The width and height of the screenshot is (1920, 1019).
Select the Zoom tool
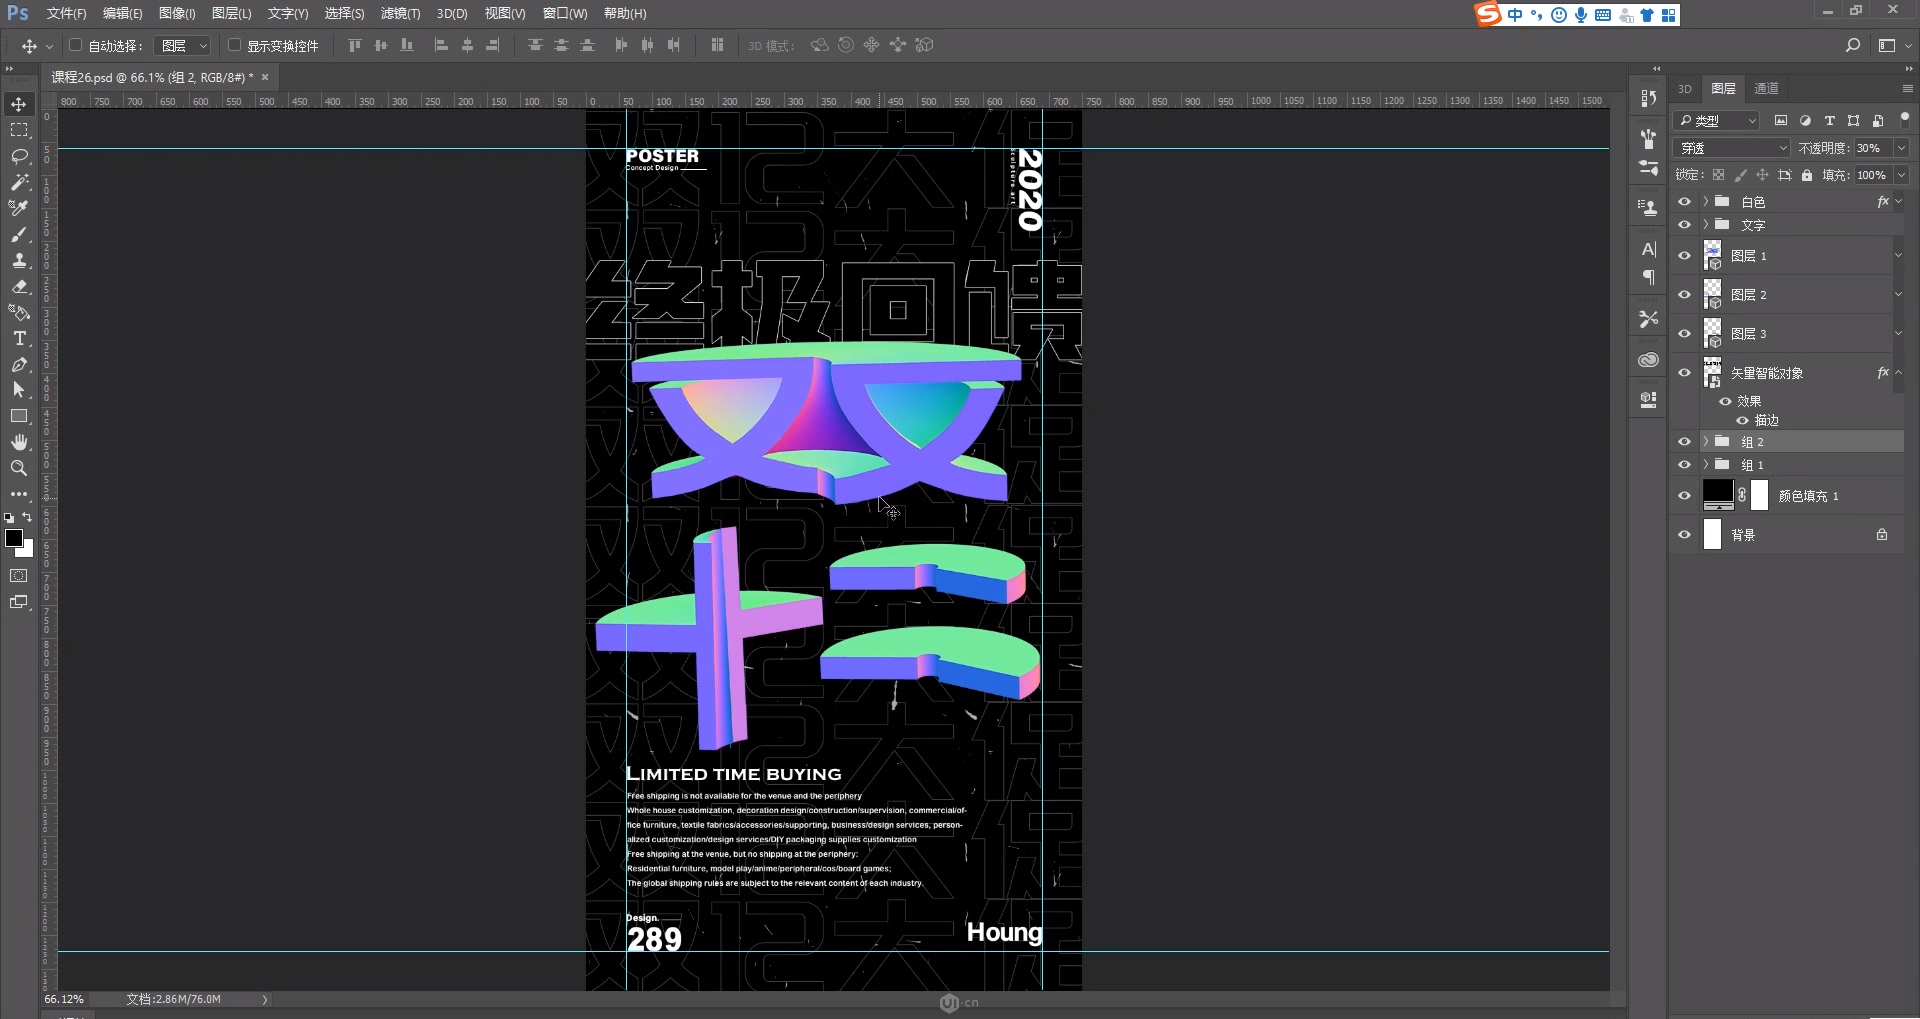pyautogui.click(x=19, y=468)
